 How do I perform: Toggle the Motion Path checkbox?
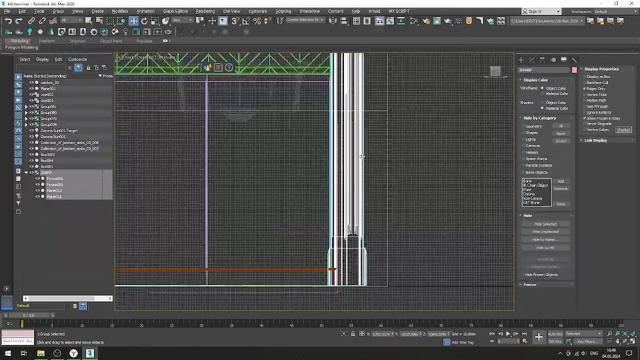click(x=584, y=100)
